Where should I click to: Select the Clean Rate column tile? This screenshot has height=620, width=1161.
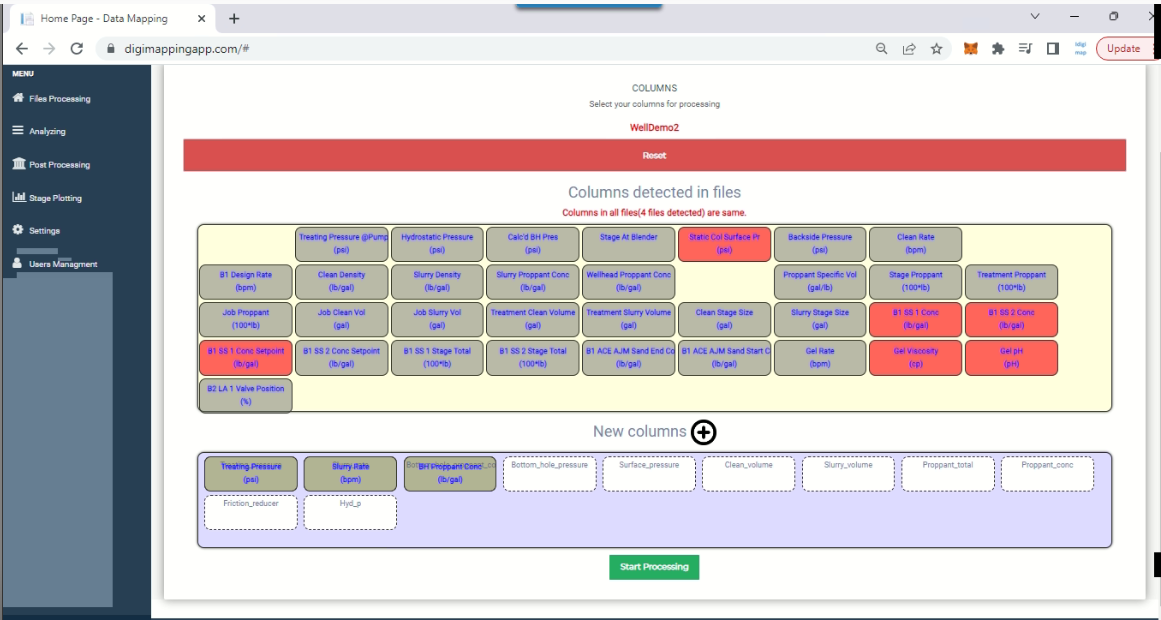pos(915,244)
